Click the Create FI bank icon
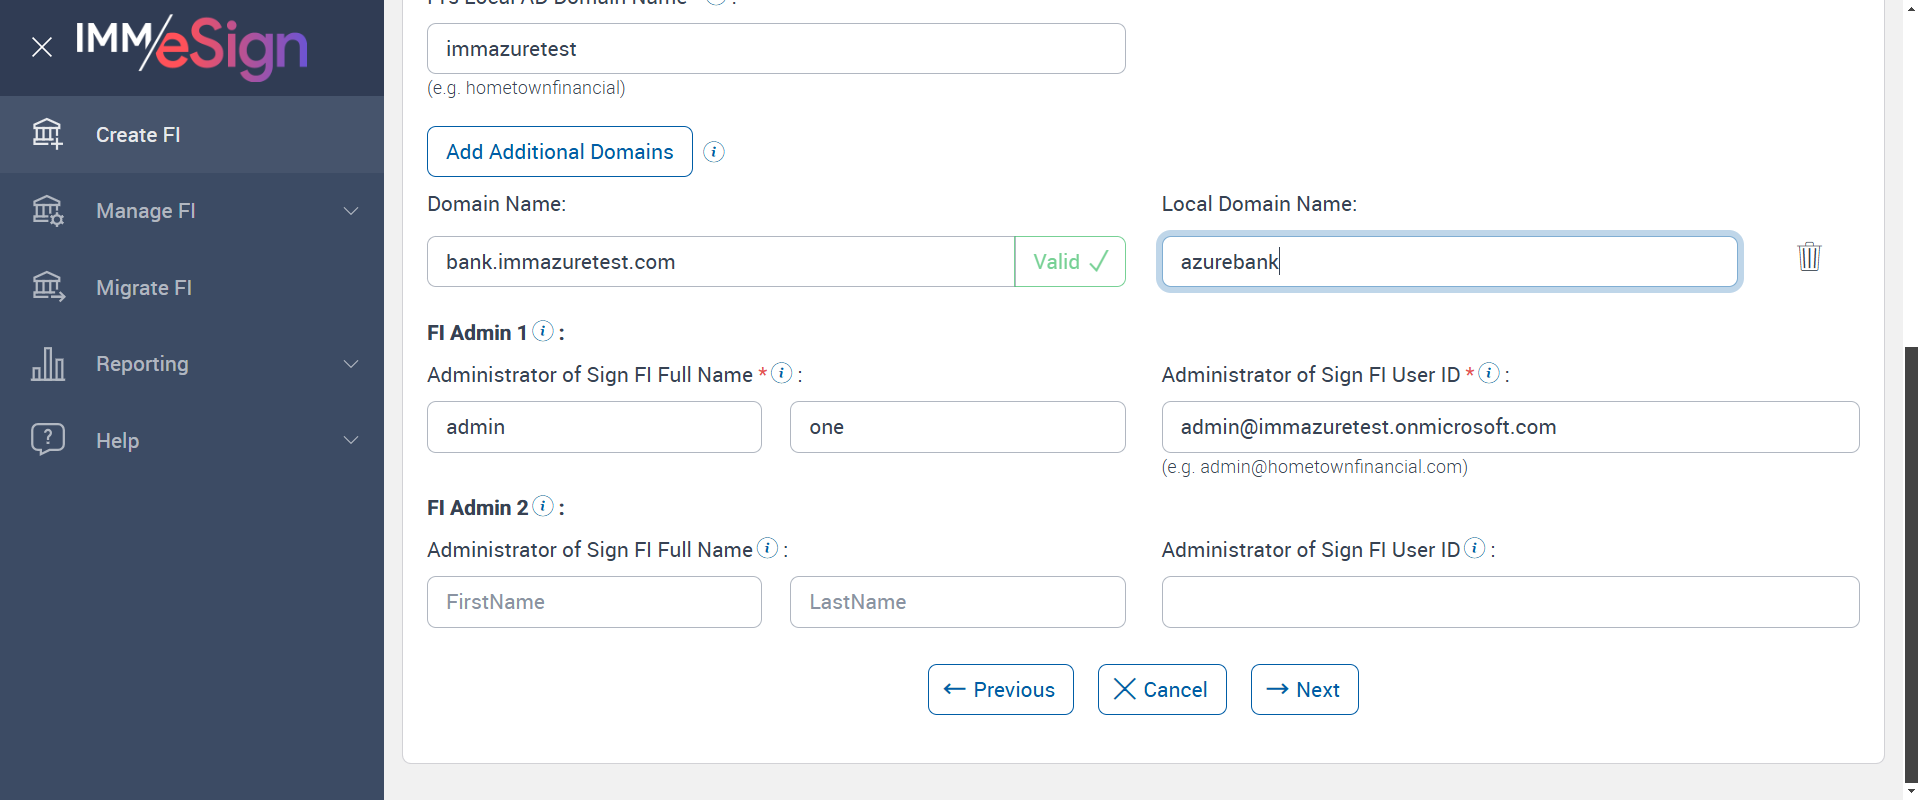This screenshot has height=800, width=1920. pos(47,134)
